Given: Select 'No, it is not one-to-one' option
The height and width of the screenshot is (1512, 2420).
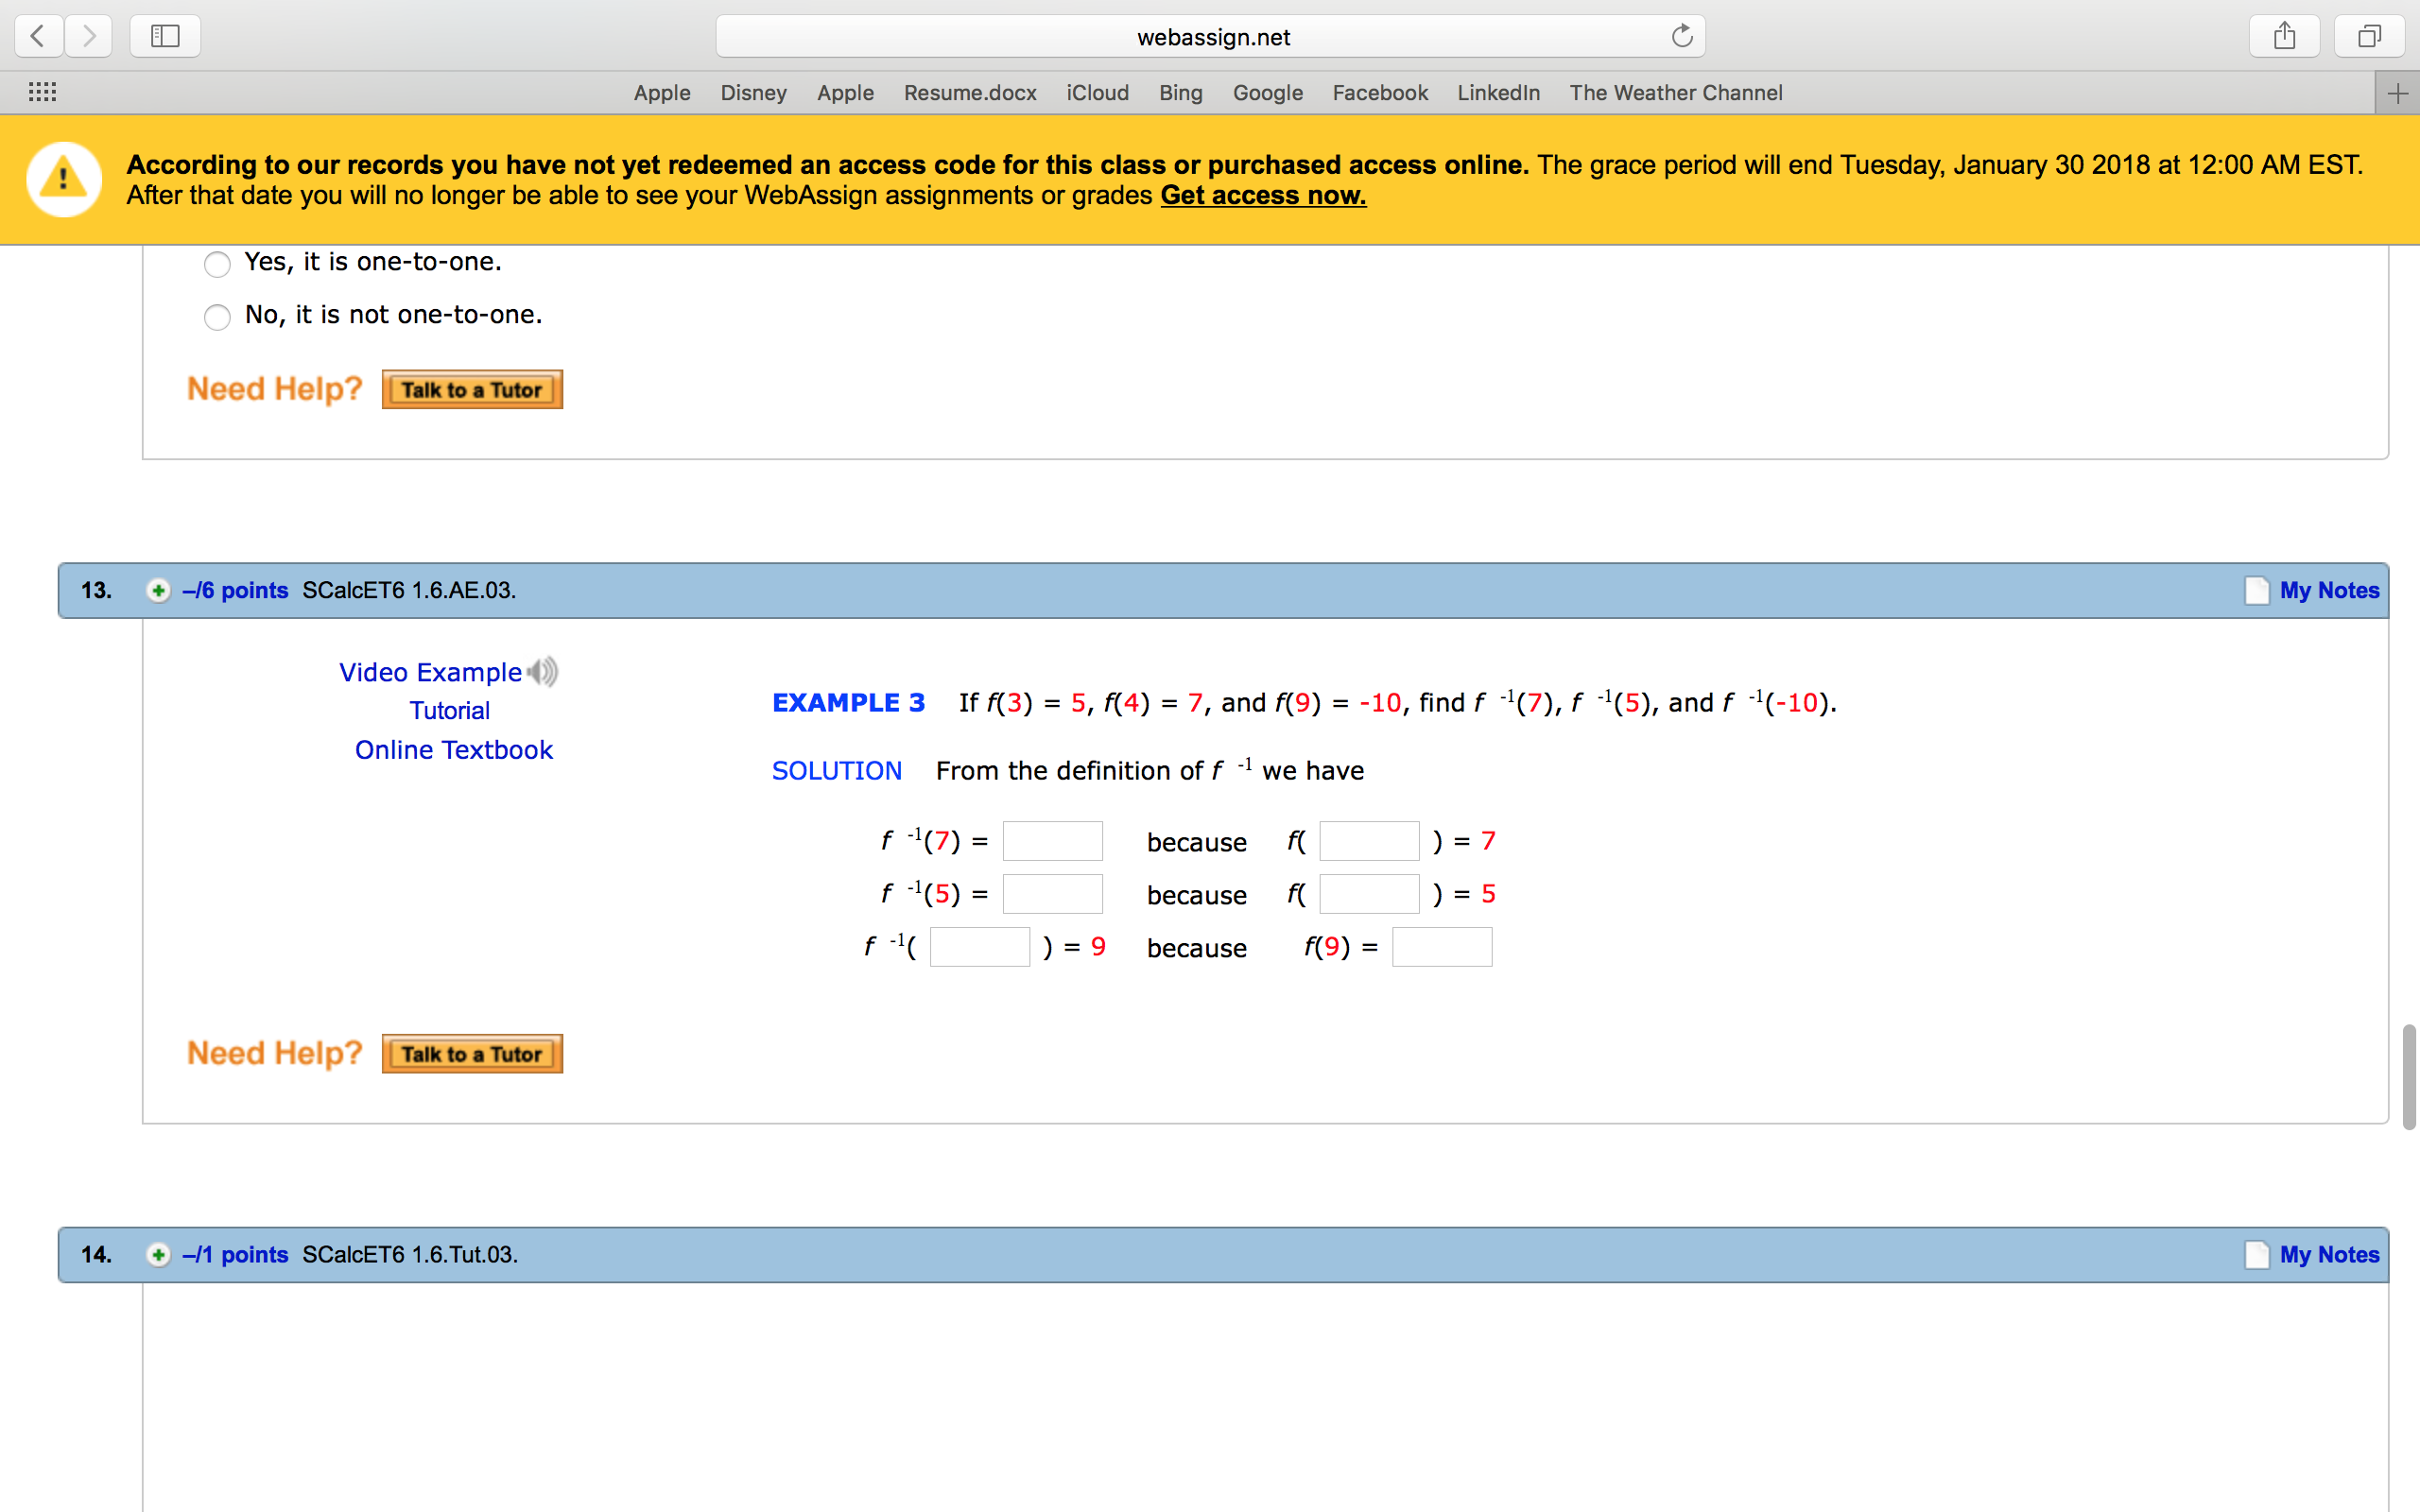Looking at the screenshot, I should [217, 317].
